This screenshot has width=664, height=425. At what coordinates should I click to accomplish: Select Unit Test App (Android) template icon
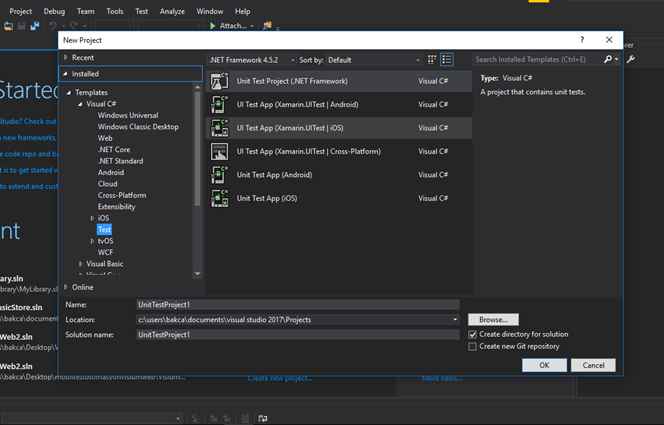coord(219,175)
